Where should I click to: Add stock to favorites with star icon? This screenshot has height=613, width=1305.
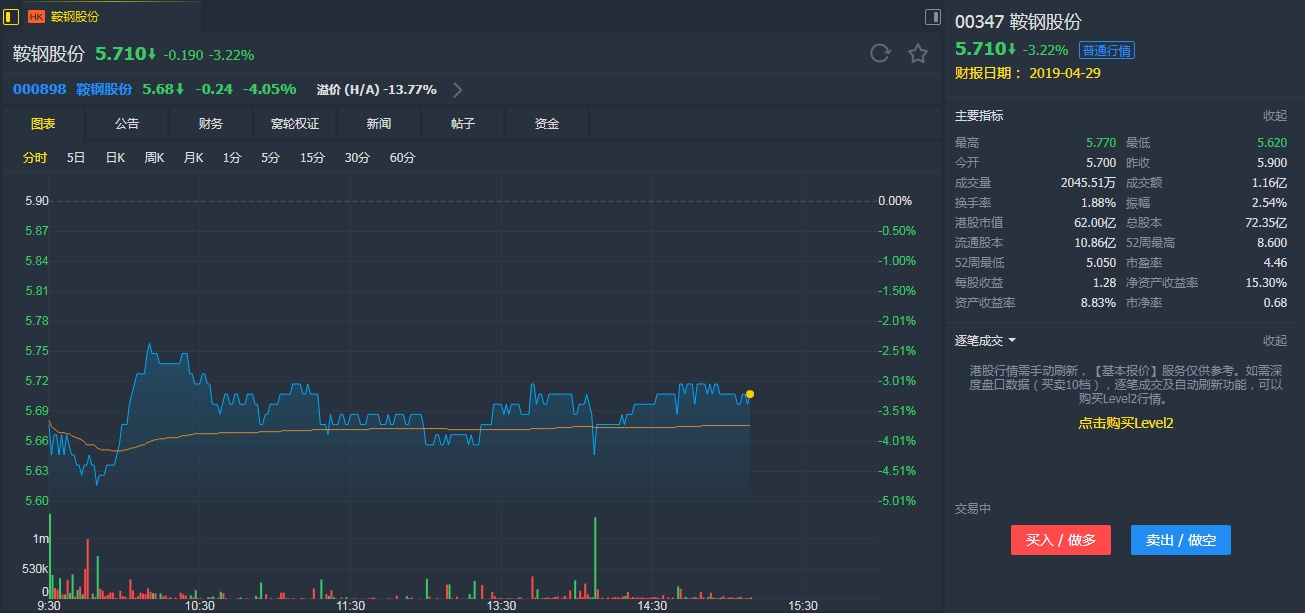coord(918,54)
